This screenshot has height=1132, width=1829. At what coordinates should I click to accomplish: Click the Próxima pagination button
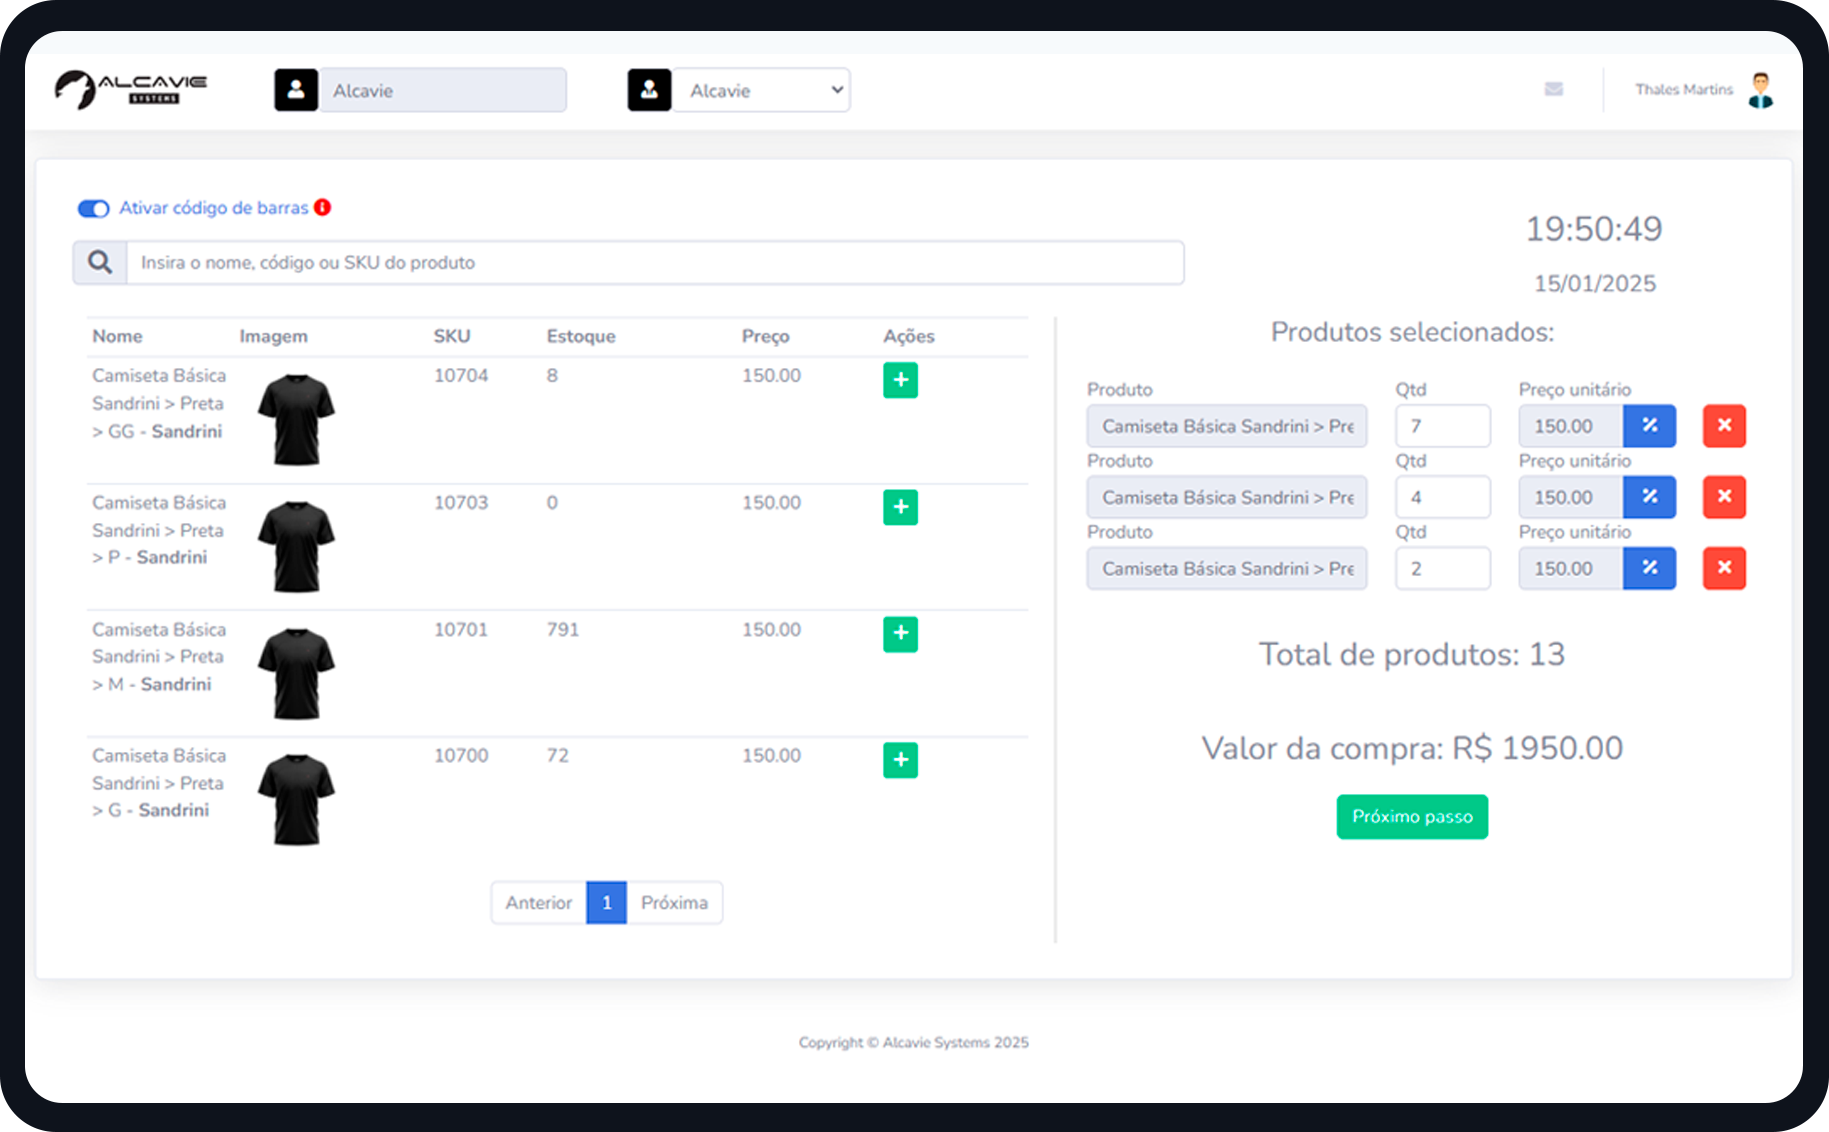click(x=674, y=902)
